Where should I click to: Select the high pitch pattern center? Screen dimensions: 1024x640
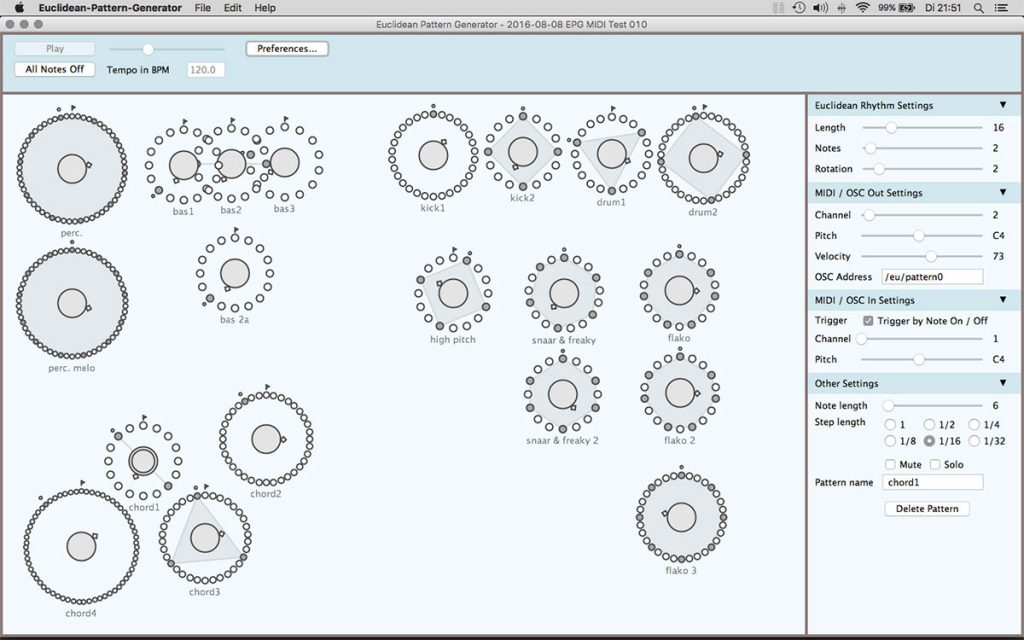[453, 293]
